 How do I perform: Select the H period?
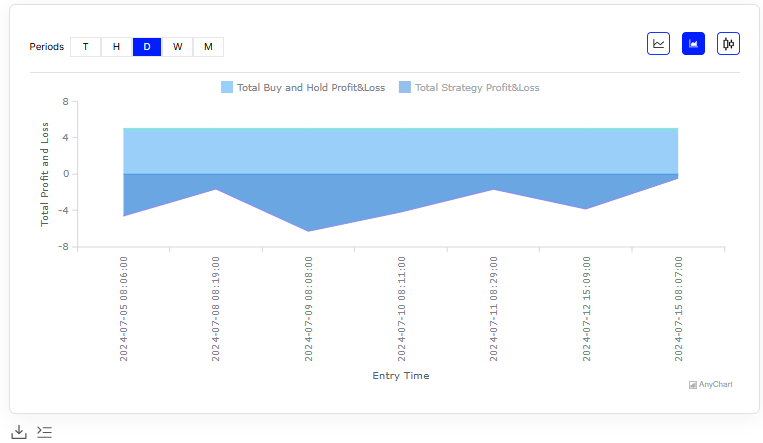point(116,47)
